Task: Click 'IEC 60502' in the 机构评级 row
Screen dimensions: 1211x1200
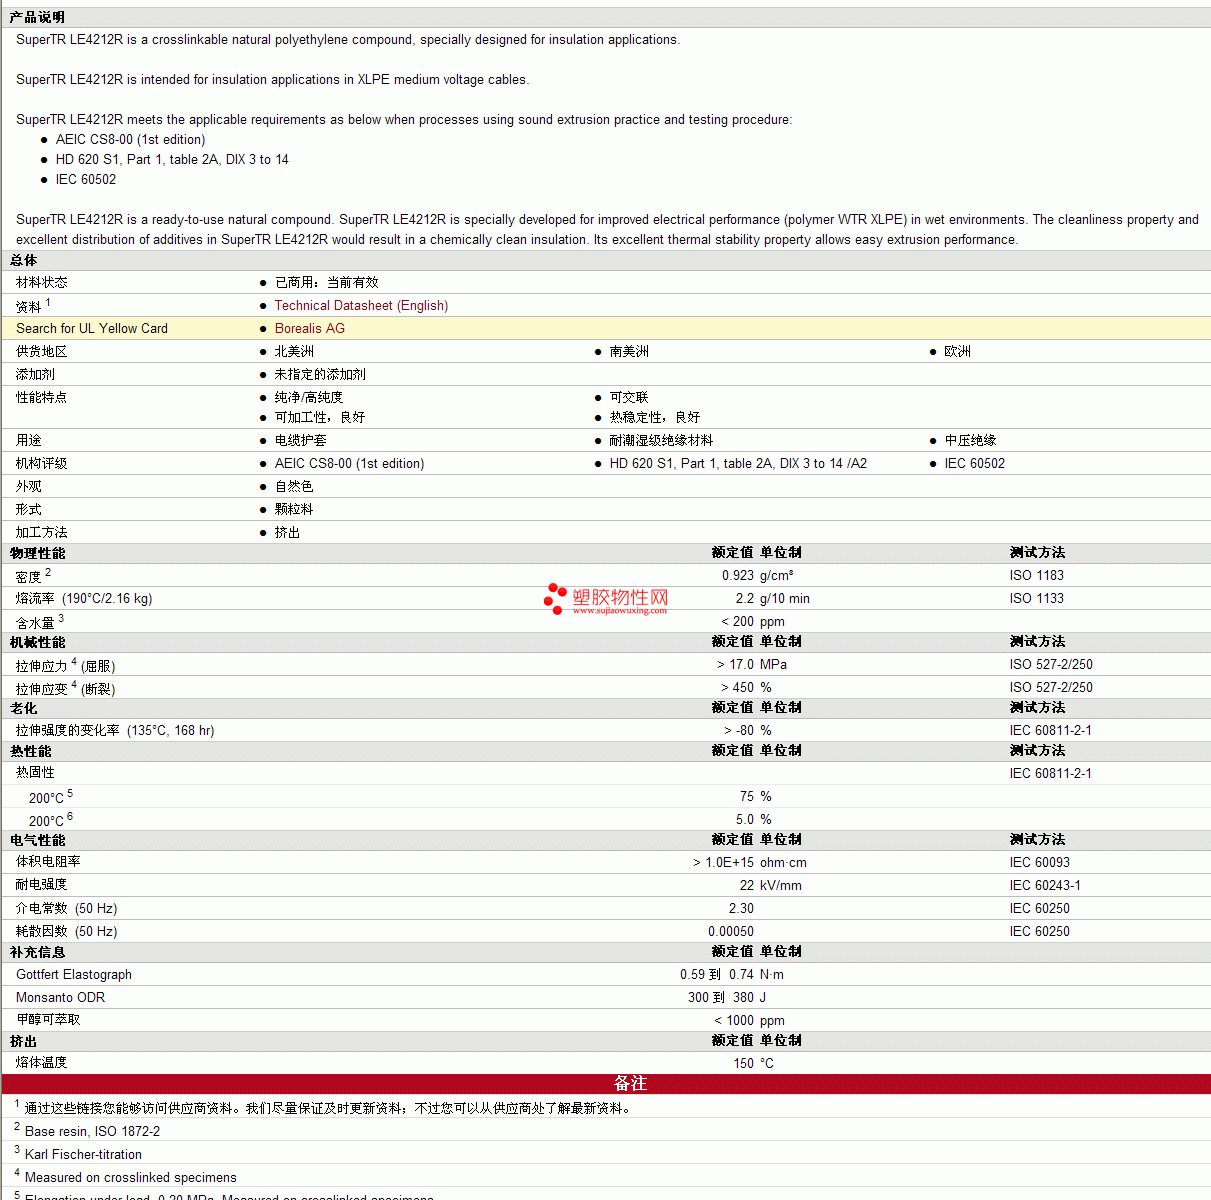Action: coord(975,464)
